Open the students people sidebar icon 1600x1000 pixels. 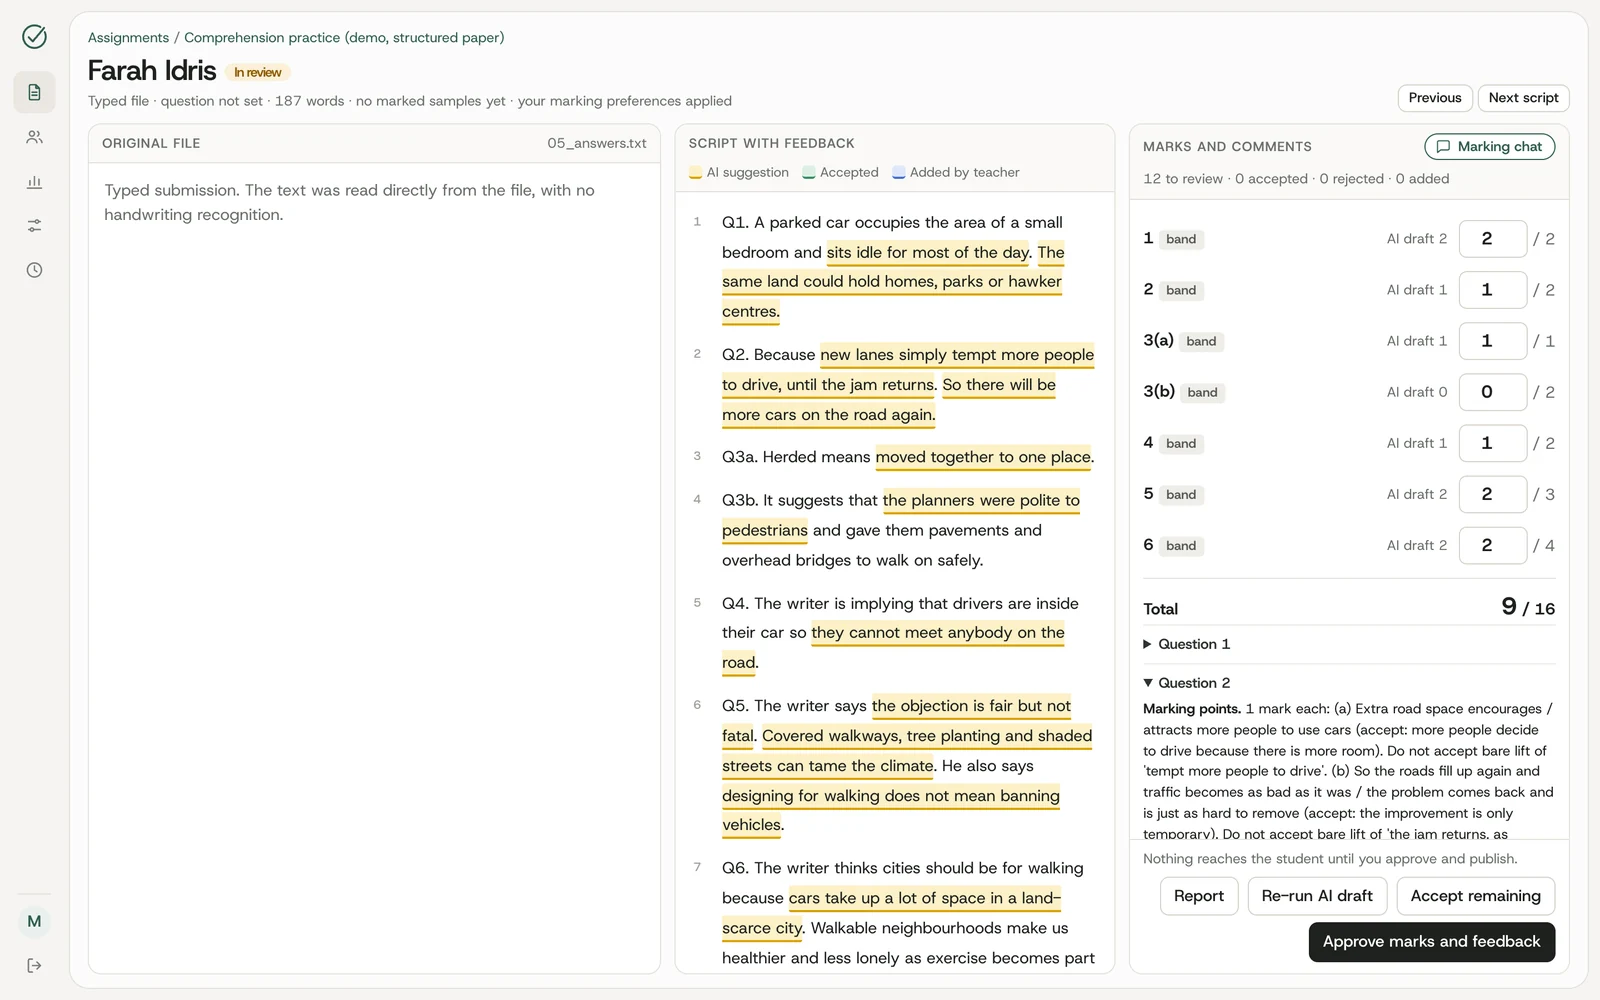34,137
